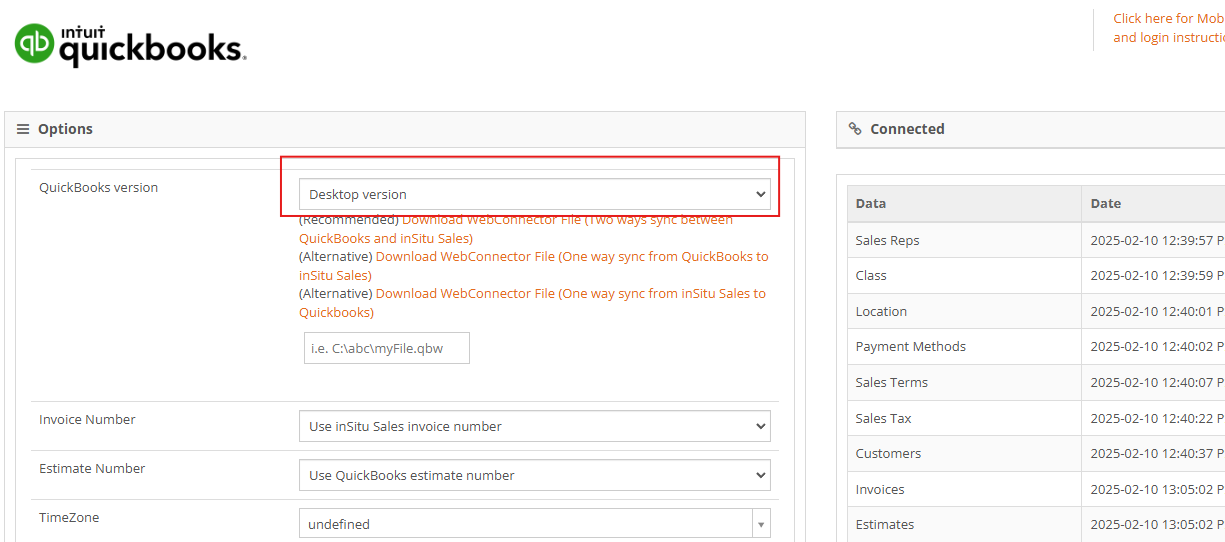Click the TimeZone label
This screenshot has height=542, width=1225.
[x=69, y=517]
